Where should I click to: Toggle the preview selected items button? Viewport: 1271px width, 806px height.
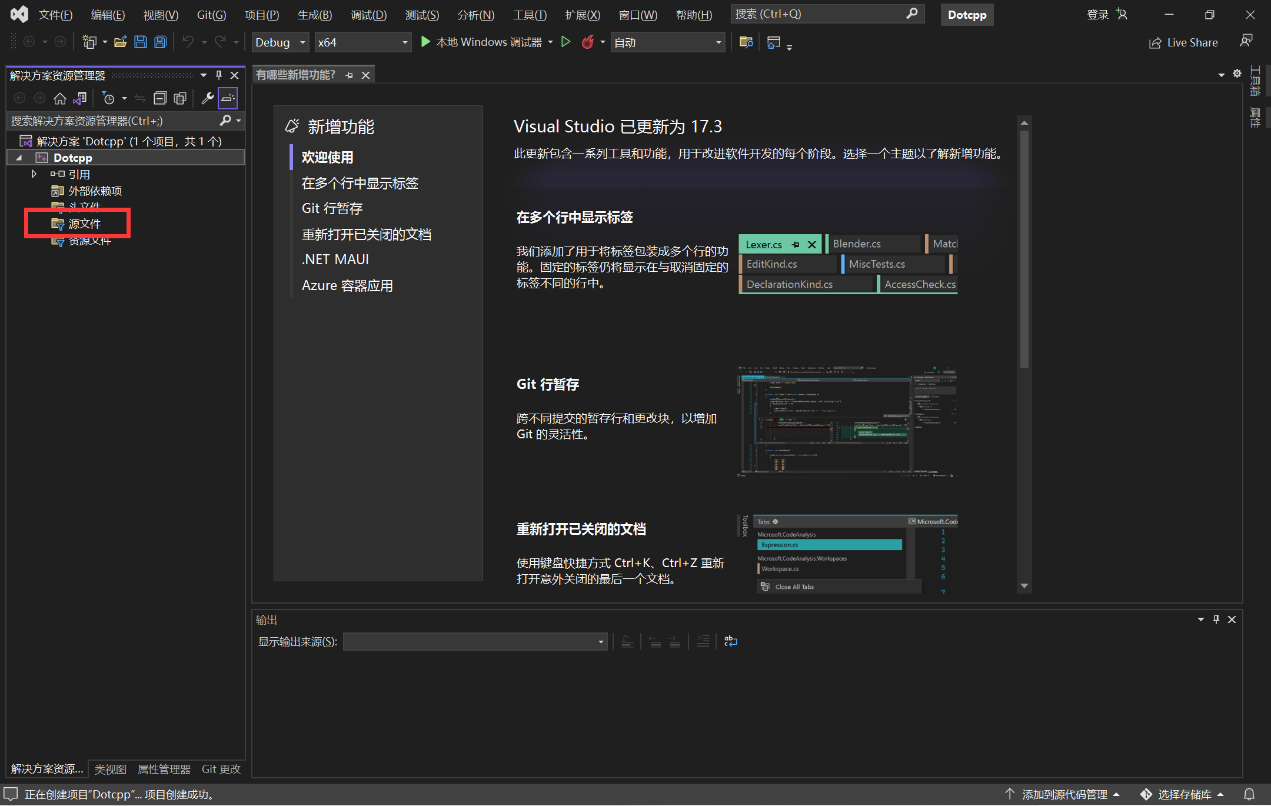click(x=228, y=98)
